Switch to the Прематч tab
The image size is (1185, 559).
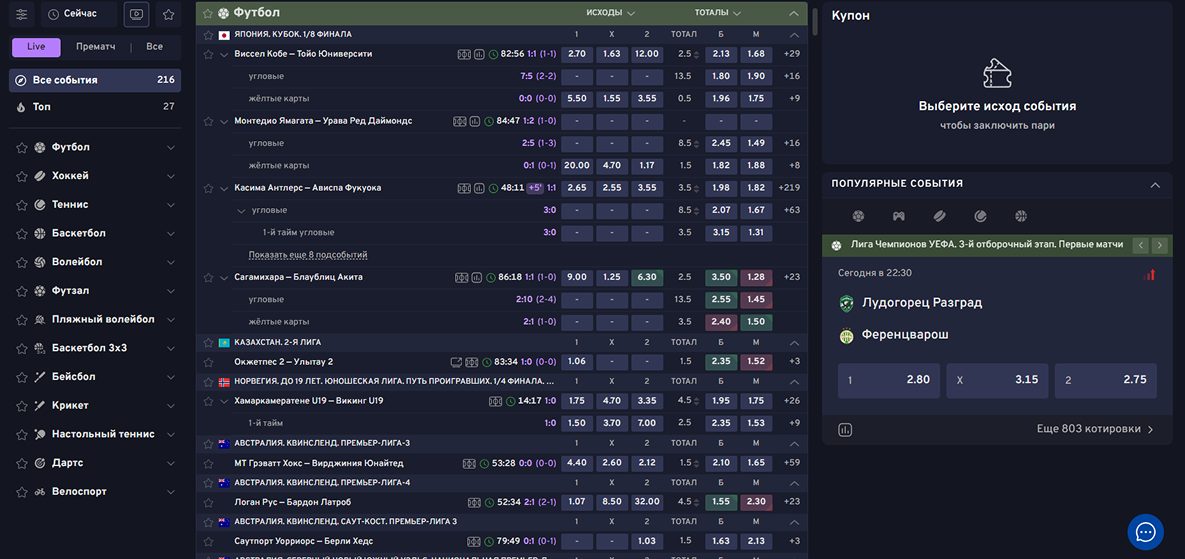(x=95, y=47)
